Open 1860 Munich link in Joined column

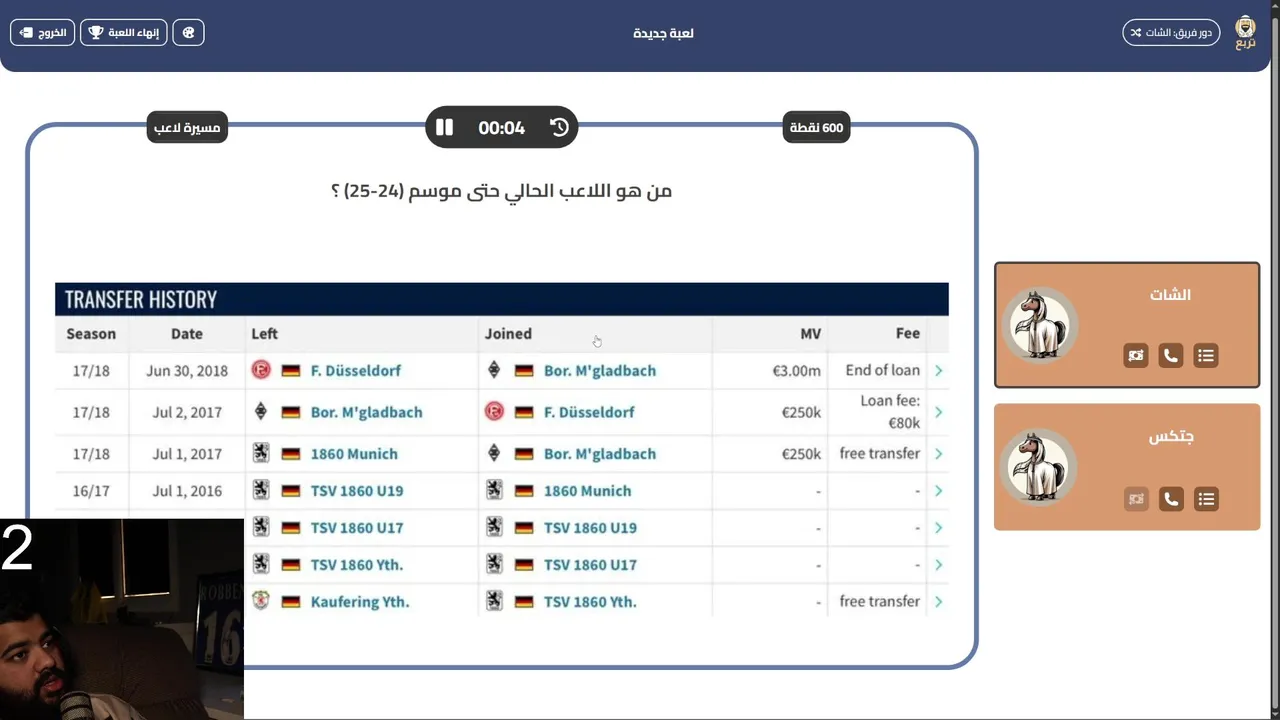pyautogui.click(x=587, y=491)
